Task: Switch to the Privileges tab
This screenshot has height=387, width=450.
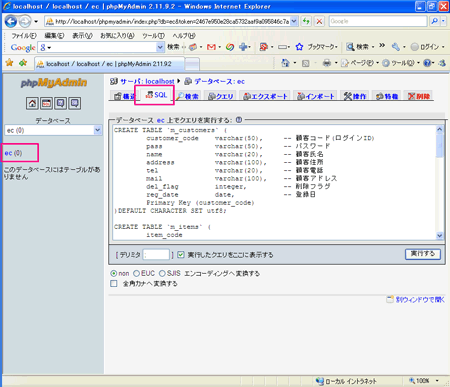Action: [387, 96]
